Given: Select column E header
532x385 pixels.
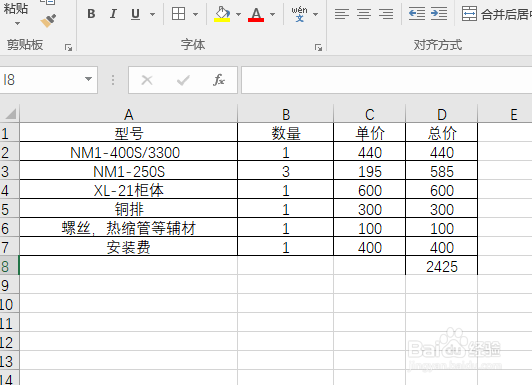Looking at the screenshot, I should point(505,114).
